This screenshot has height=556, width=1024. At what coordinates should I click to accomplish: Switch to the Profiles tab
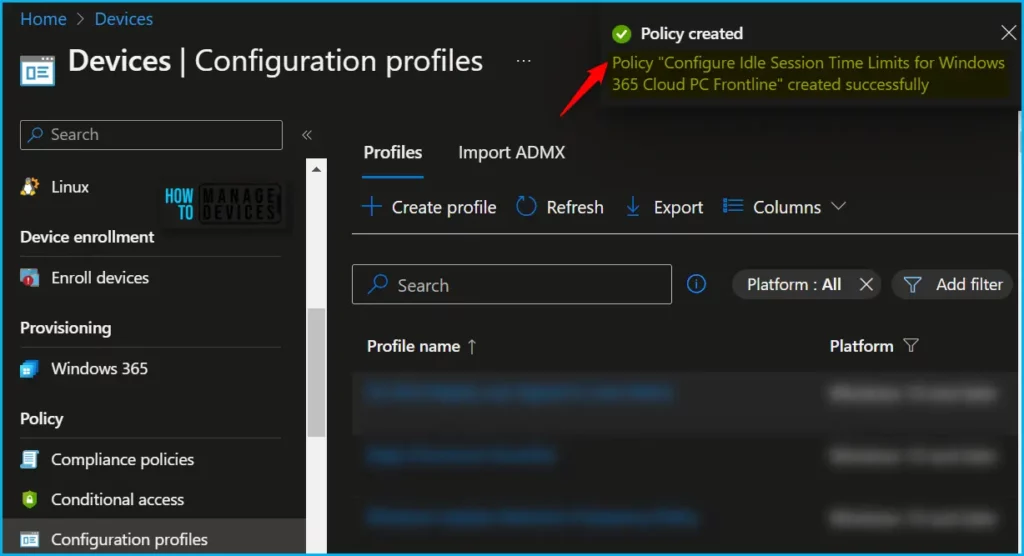click(x=392, y=152)
